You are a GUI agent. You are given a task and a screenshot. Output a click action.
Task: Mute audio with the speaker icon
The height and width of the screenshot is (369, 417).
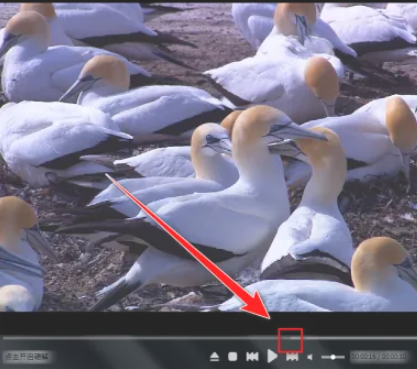(310, 357)
